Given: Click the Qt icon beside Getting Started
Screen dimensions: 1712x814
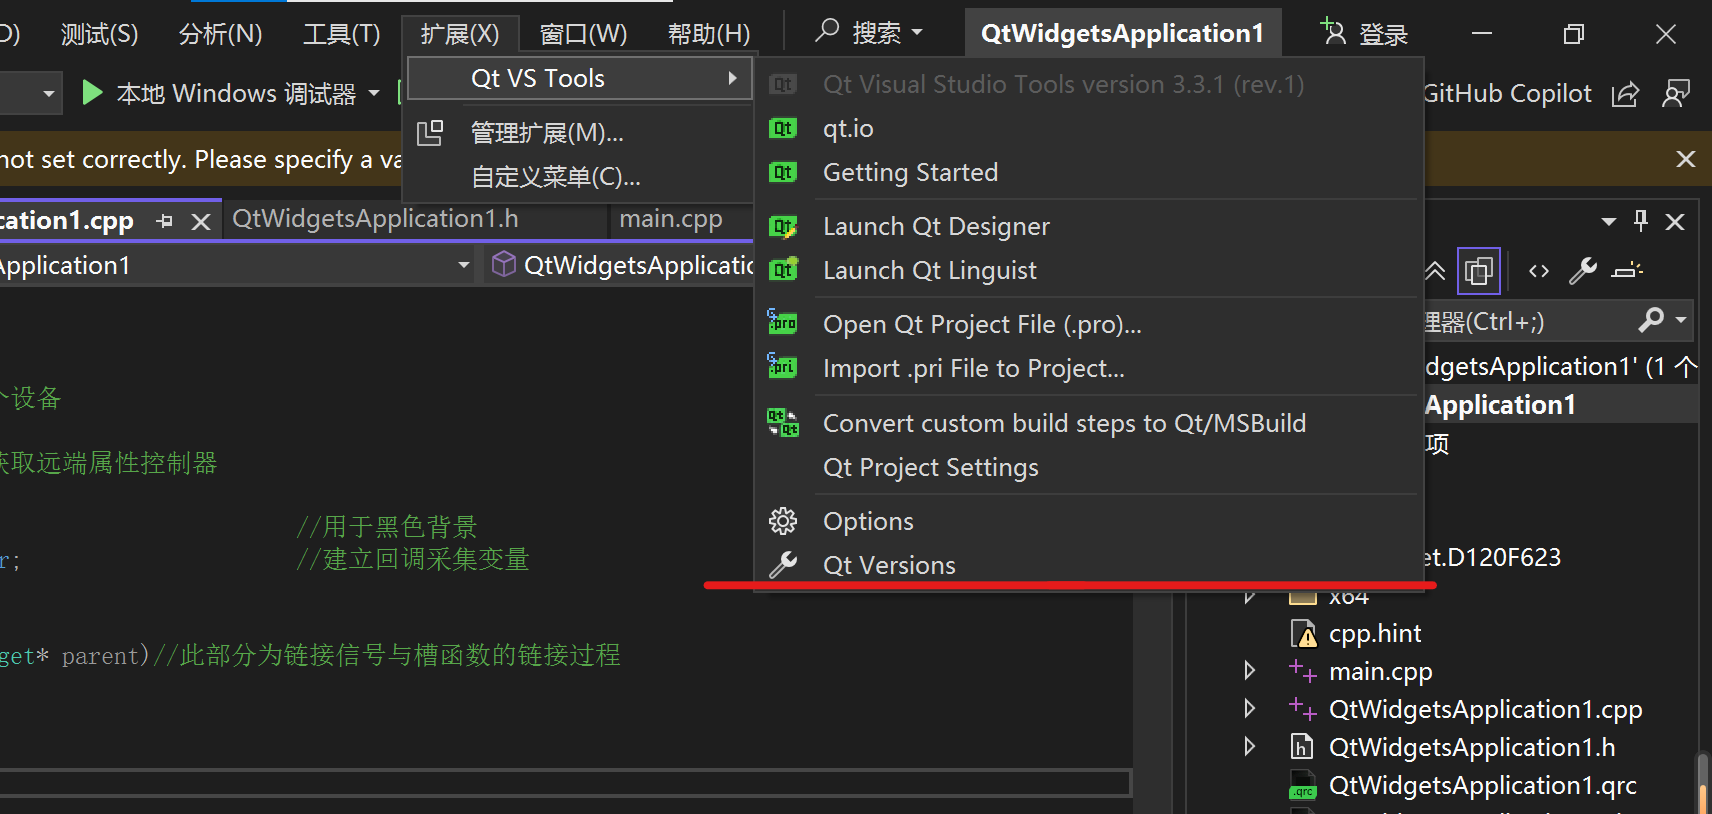Looking at the screenshot, I should point(783,172).
